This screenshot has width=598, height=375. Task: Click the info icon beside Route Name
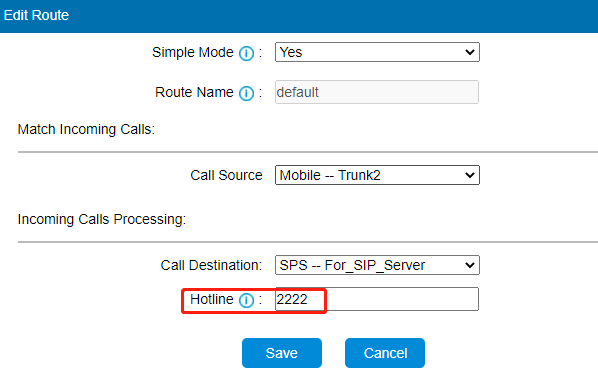tap(246, 93)
